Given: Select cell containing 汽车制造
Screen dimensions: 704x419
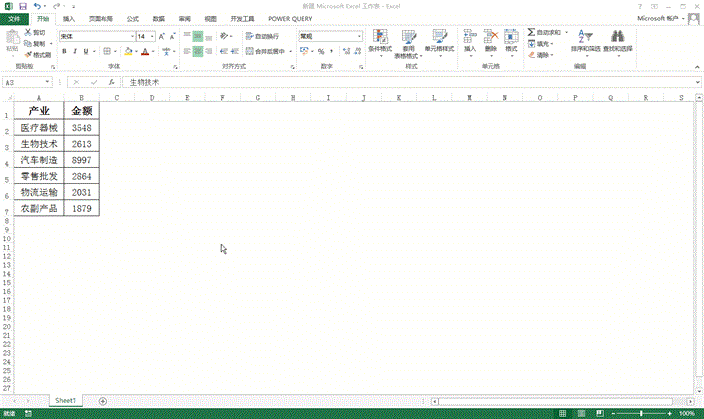Looking at the screenshot, I should (39, 160).
